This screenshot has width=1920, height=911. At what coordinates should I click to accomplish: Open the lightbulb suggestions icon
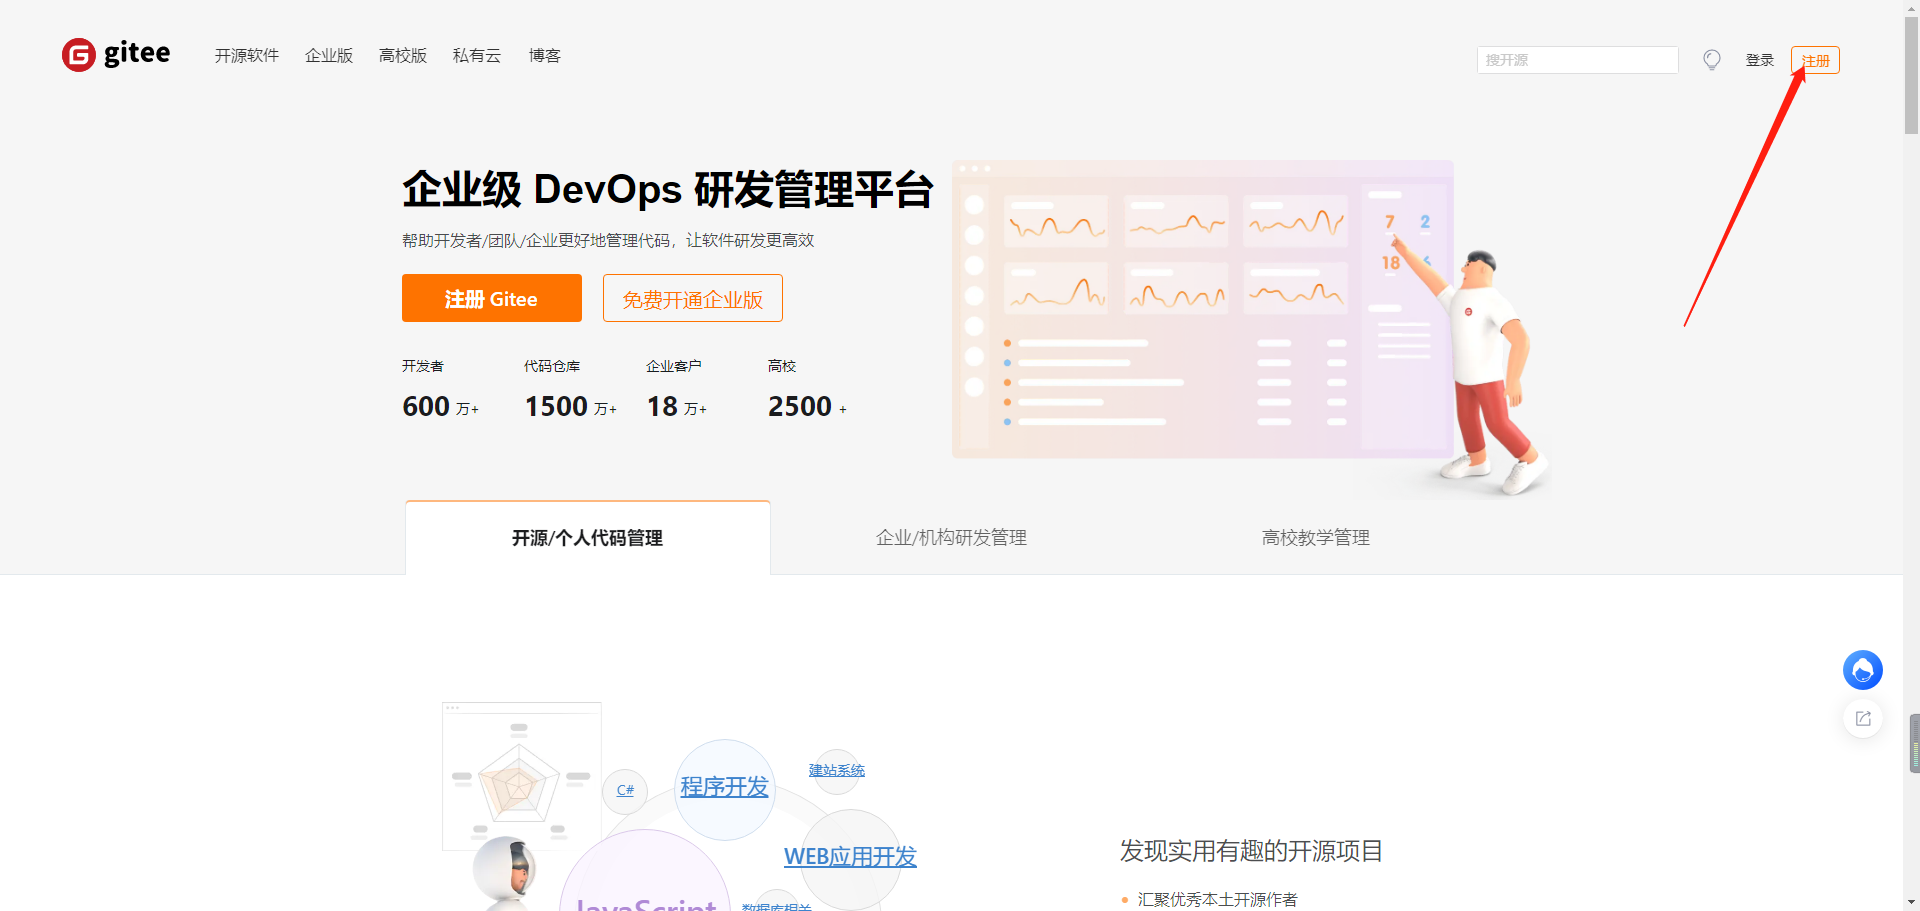point(1712,60)
